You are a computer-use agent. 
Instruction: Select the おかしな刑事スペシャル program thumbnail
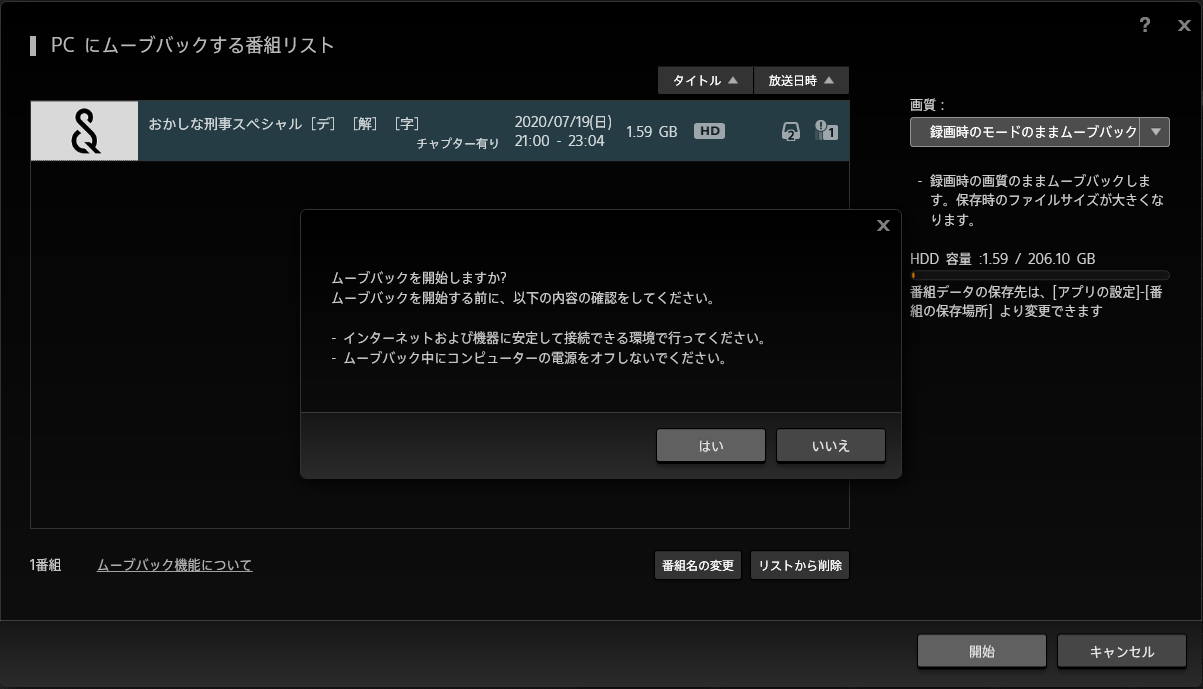click(x=85, y=131)
